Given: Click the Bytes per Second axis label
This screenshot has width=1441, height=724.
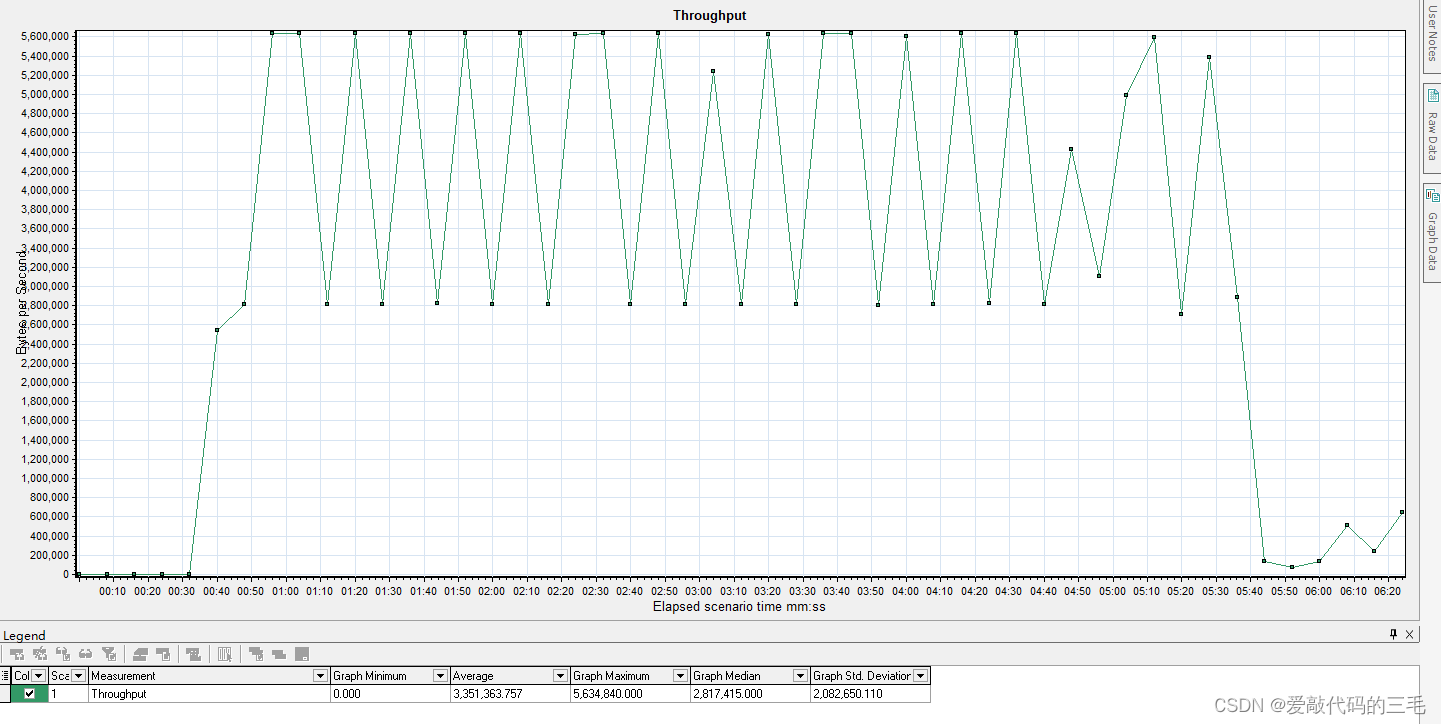Looking at the screenshot, I should coord(21,302).
